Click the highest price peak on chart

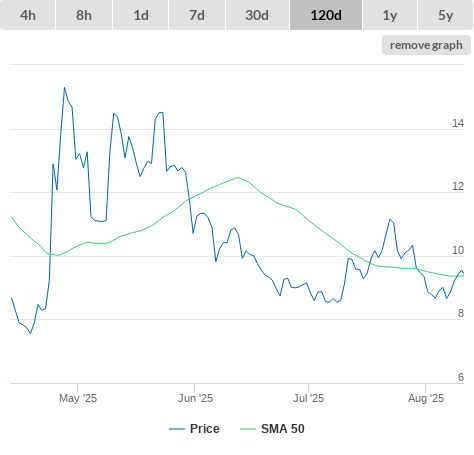(x=64, y=88)
